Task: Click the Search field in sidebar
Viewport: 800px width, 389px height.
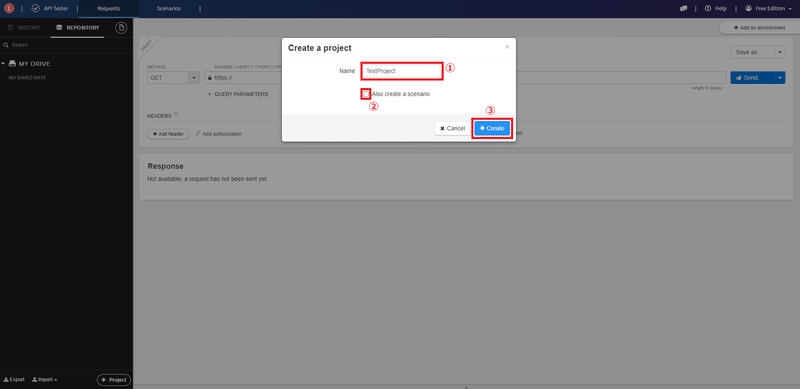Action: pos(66,45)
